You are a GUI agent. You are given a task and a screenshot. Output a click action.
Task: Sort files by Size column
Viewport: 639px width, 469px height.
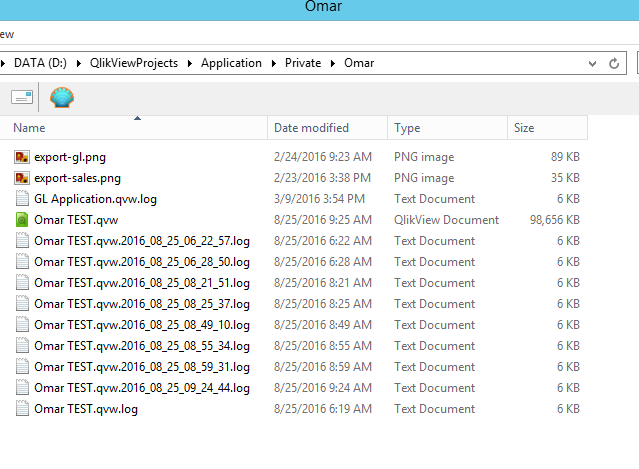pos(547,128)
